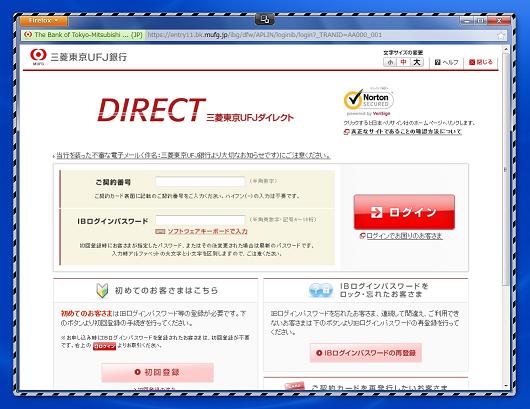Click the site identity badge in address bar
The image size is (530, 409).
point(83,35)
